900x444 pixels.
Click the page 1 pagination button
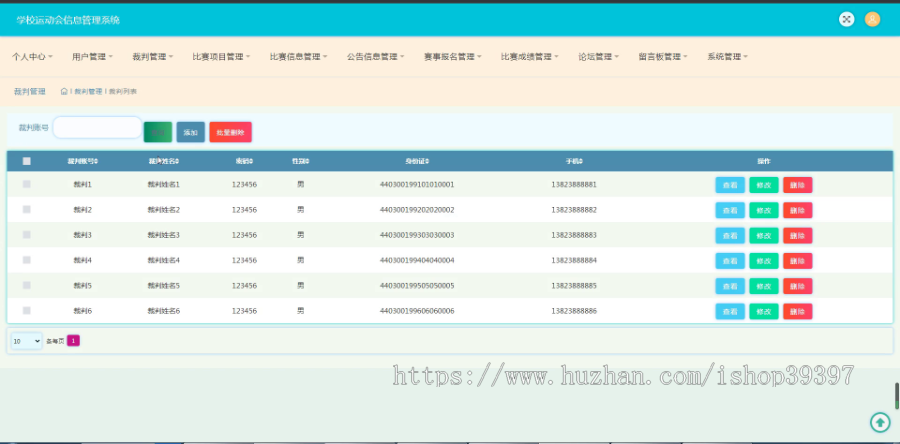73,341
